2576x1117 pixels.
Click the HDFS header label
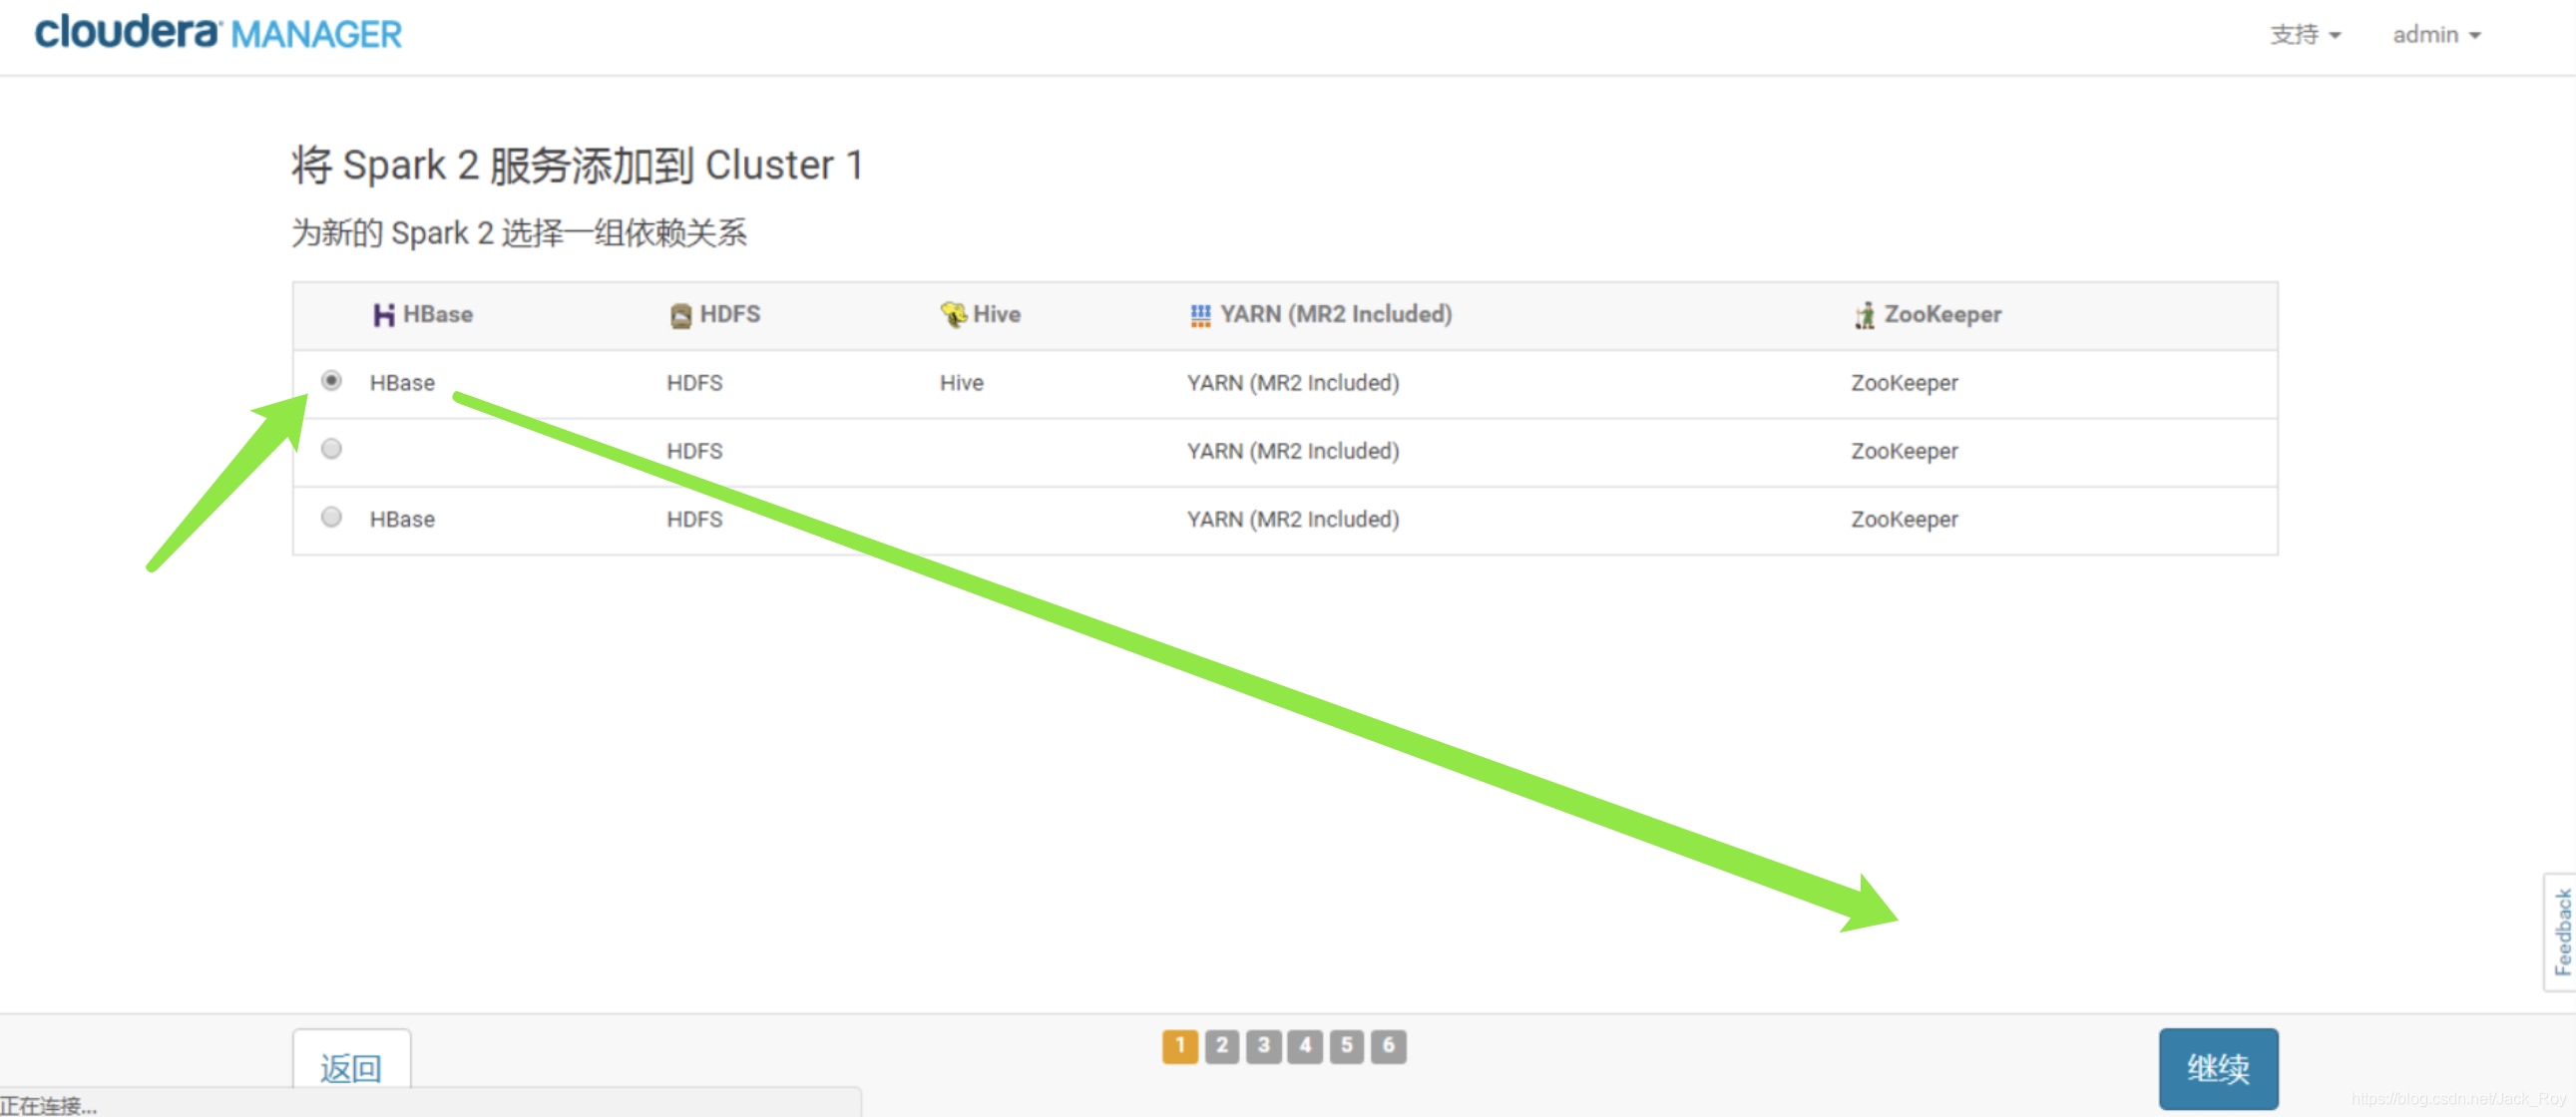point(730,315)
